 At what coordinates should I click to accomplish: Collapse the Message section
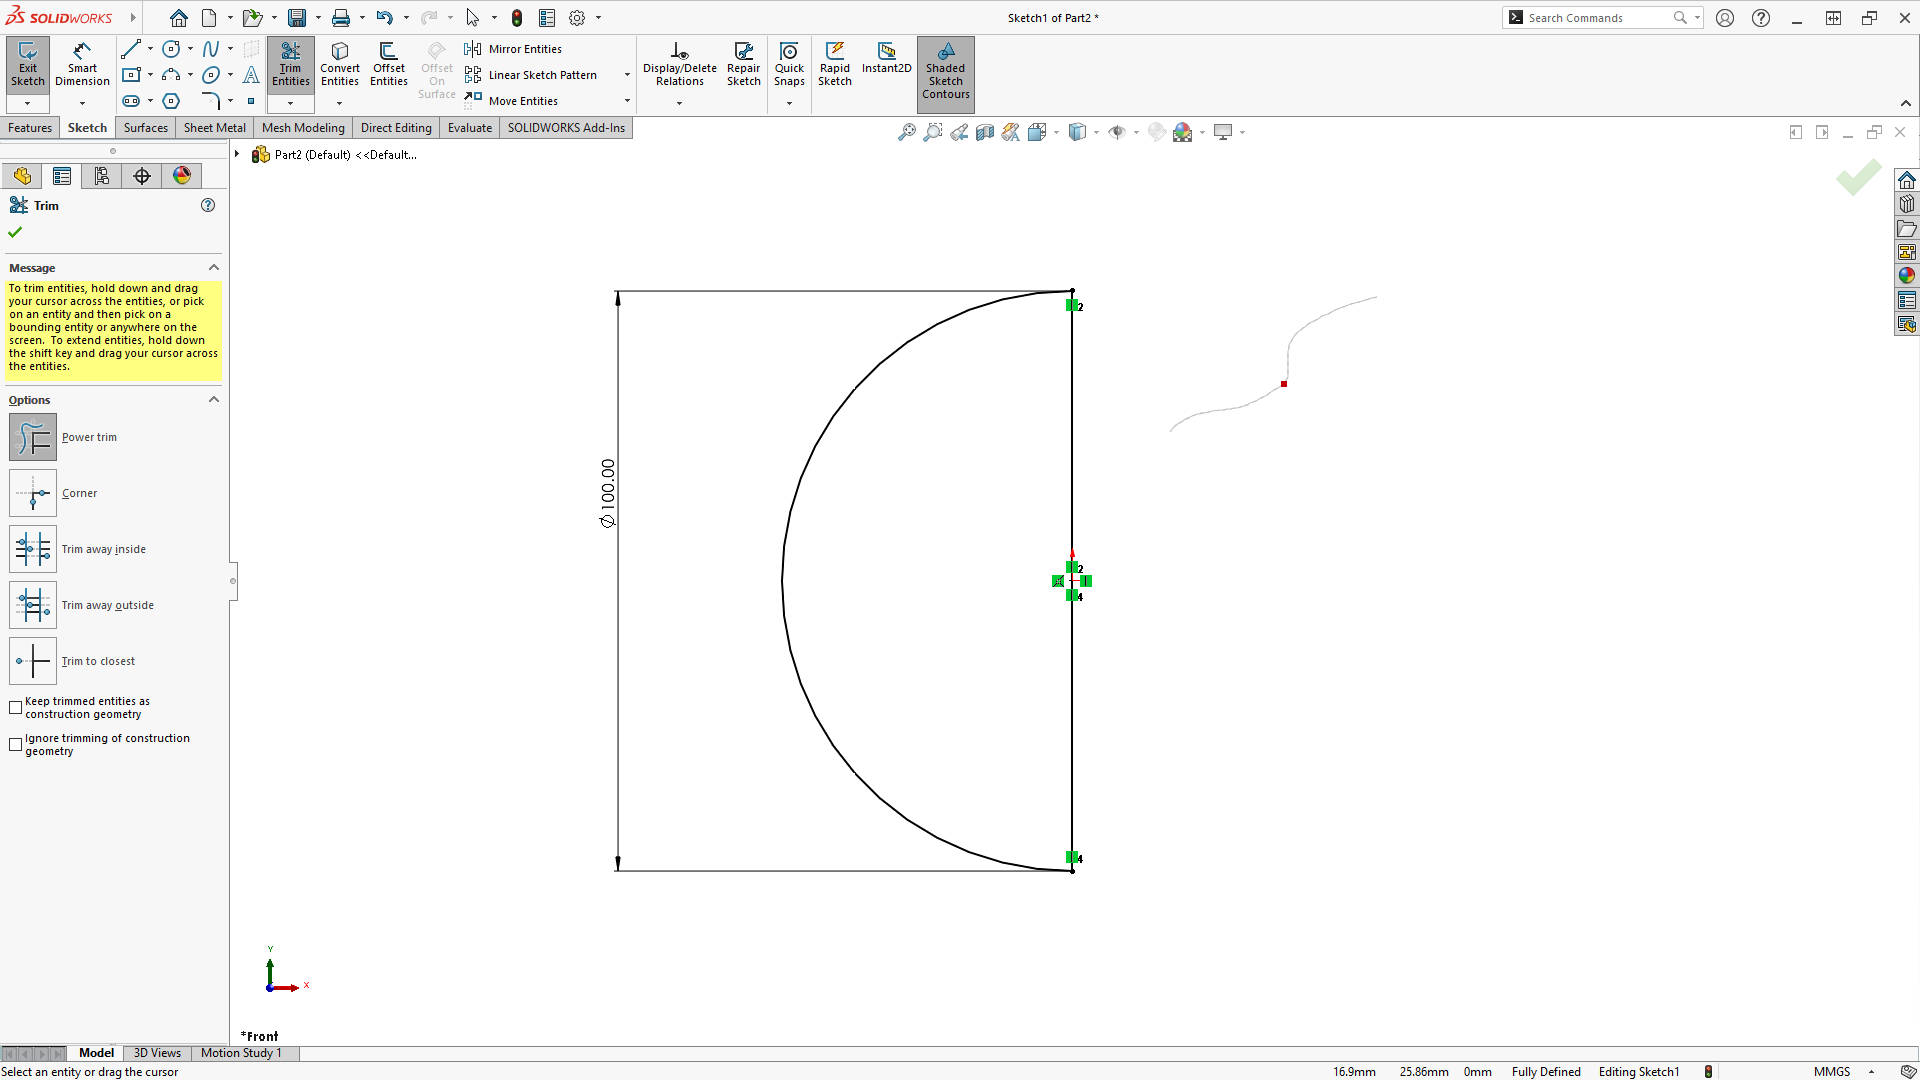pyautogui.click(x=213, y=268)
